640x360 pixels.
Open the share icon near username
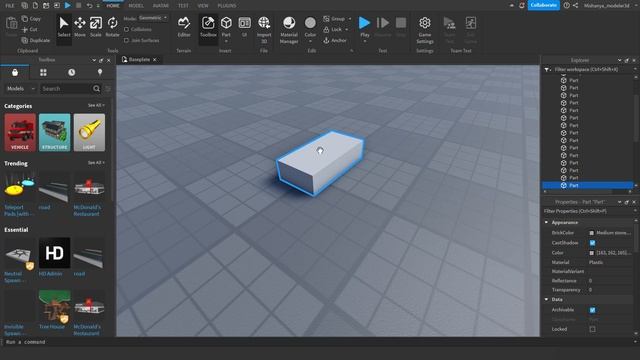tap(576, 5)
